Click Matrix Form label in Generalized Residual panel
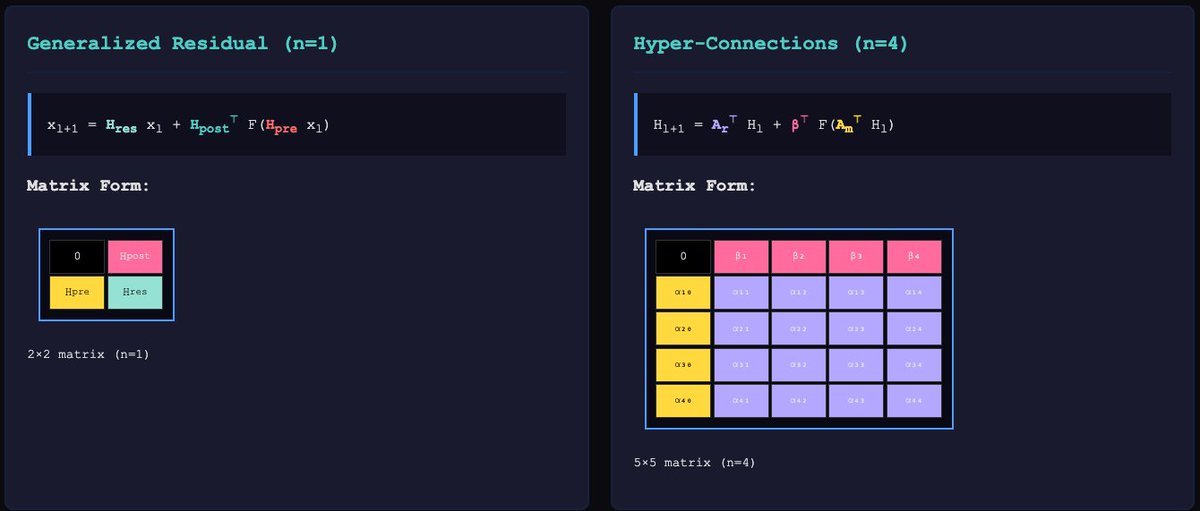 [x=88, y=185]
